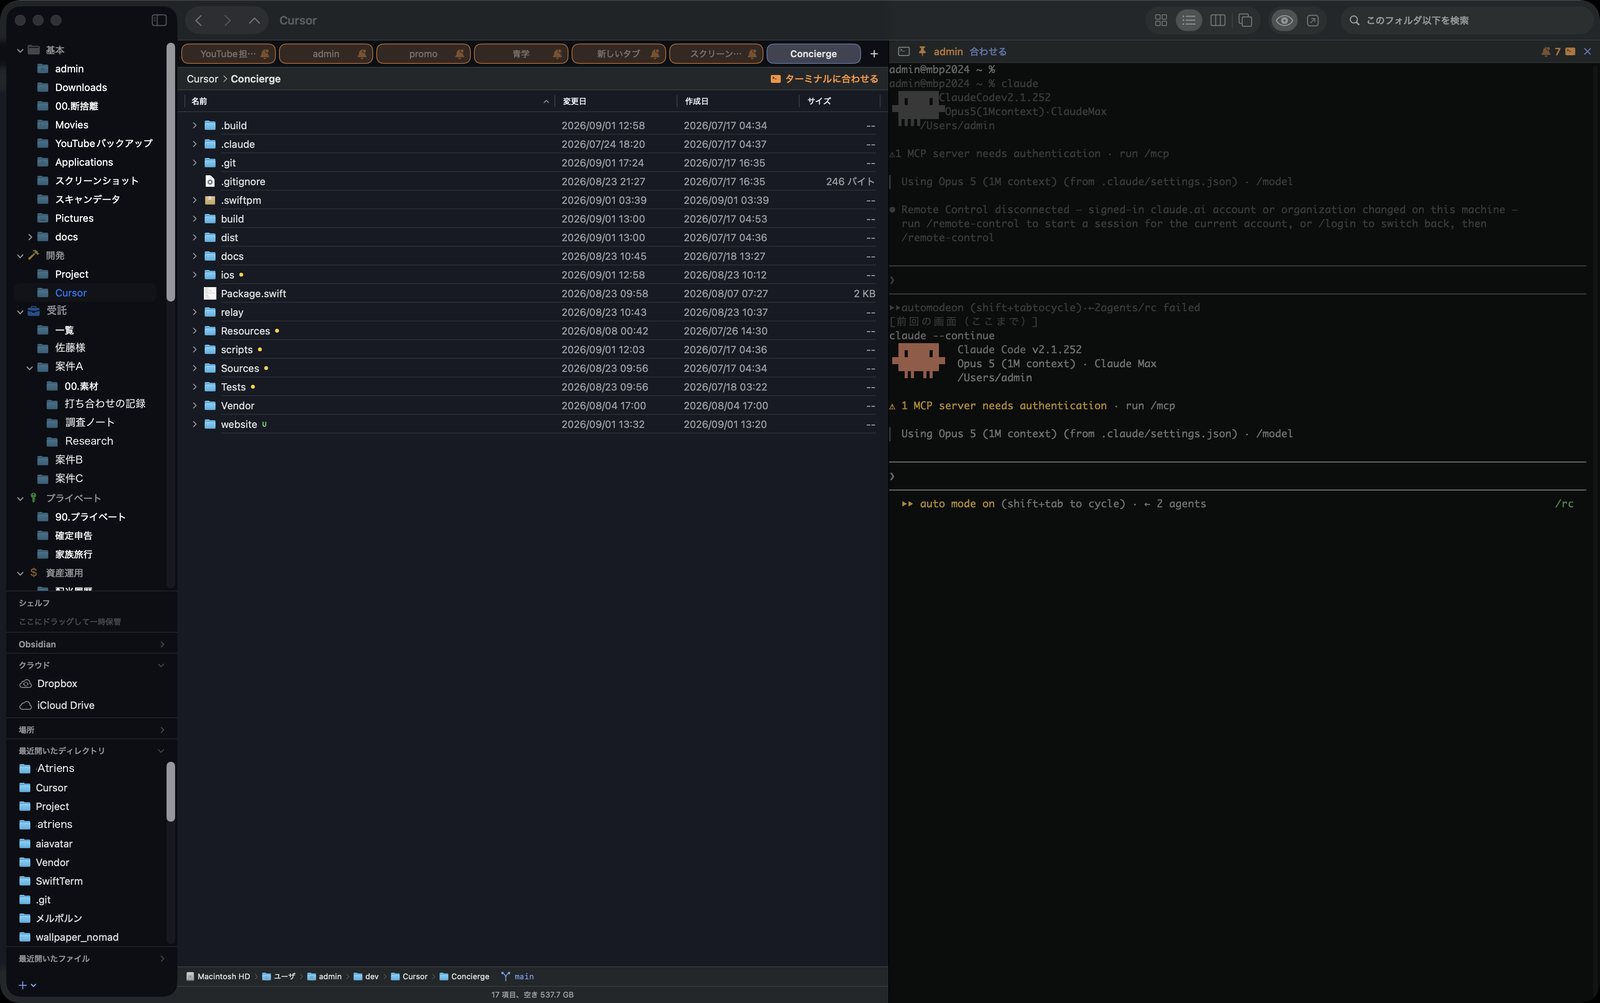This screenshot has width=1600, height=1003.
Task: Switch to gallery stack view
Action: [x=1245, y=20]
